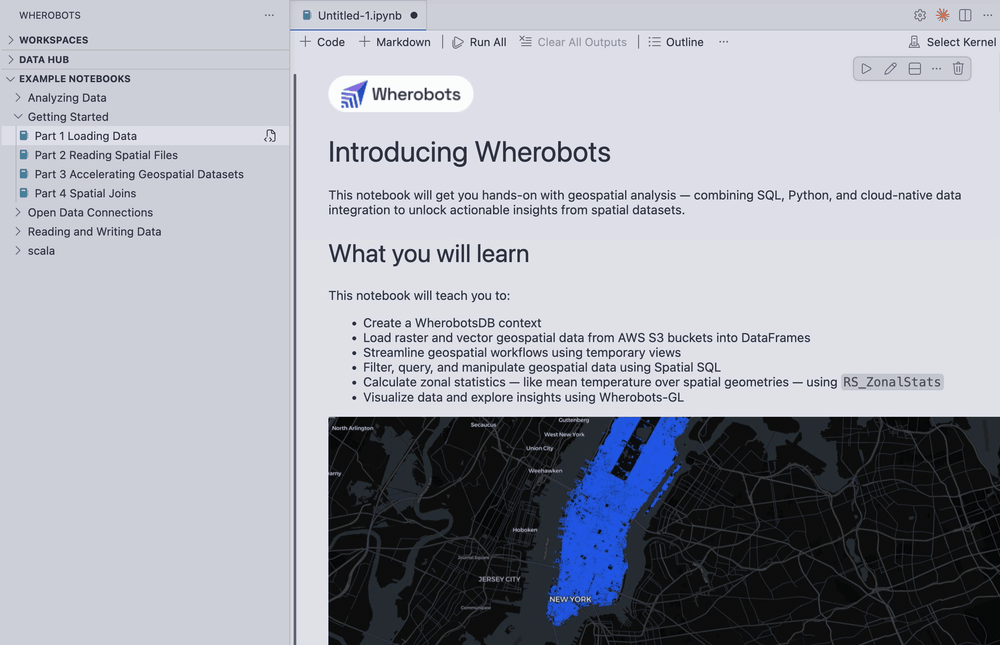Add a new Code cell

tap(322, 42)
